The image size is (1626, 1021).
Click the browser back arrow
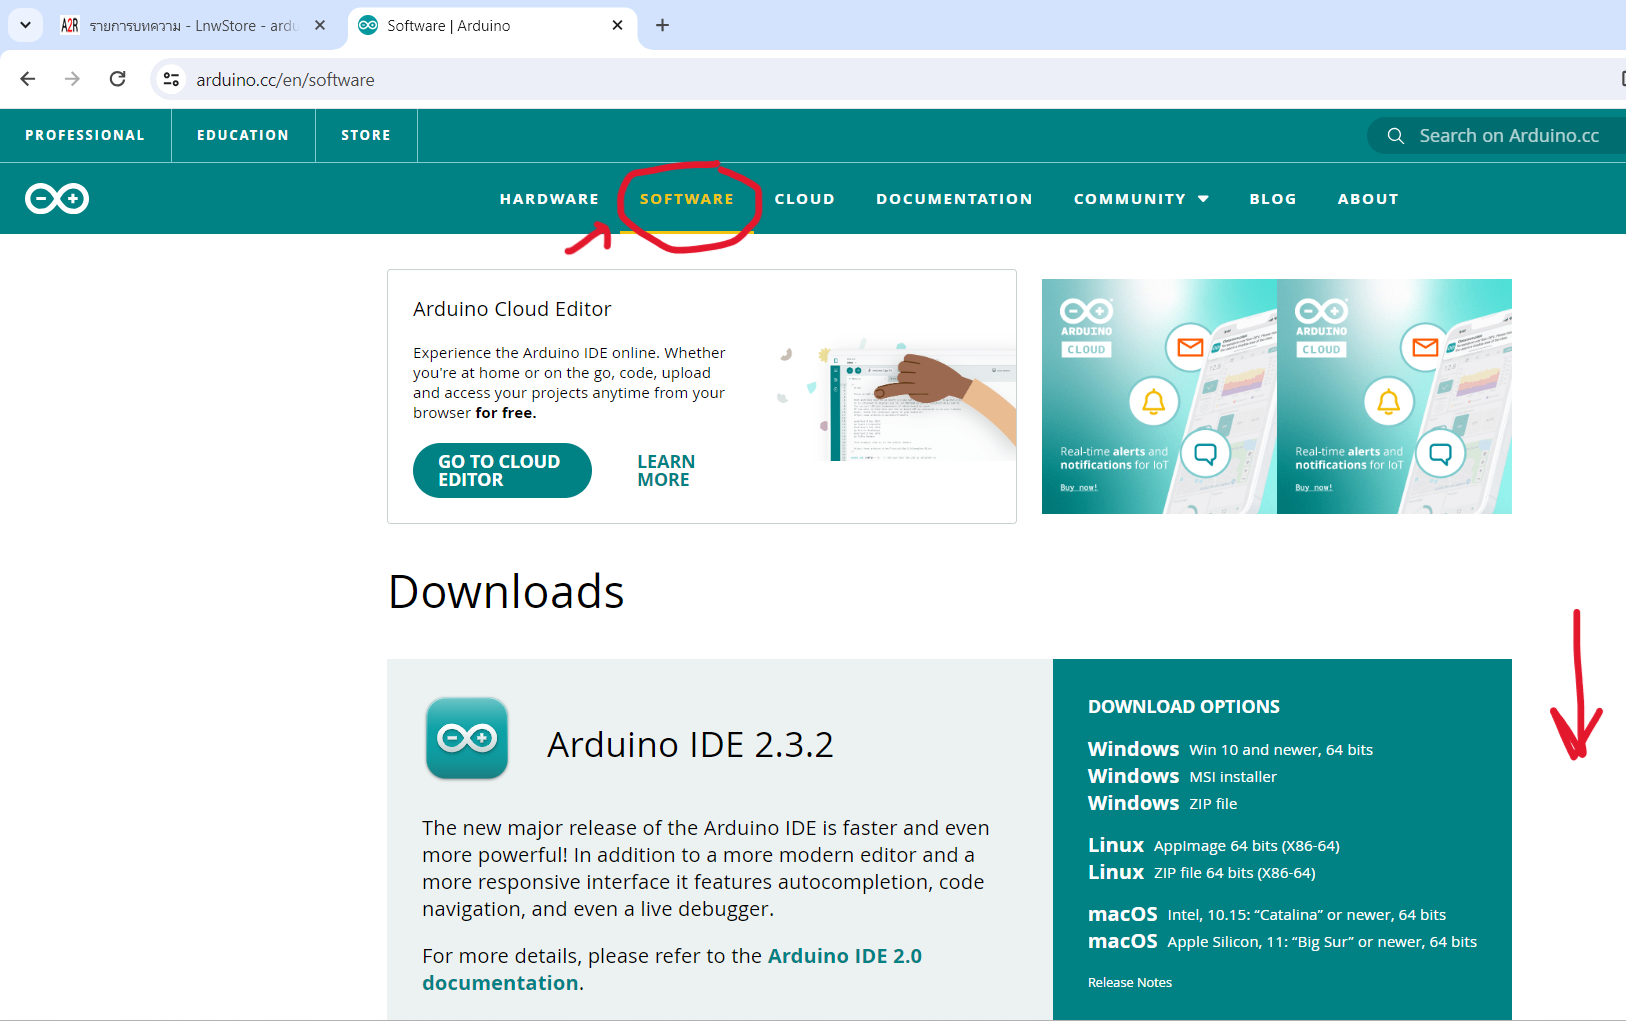(28, 79)
